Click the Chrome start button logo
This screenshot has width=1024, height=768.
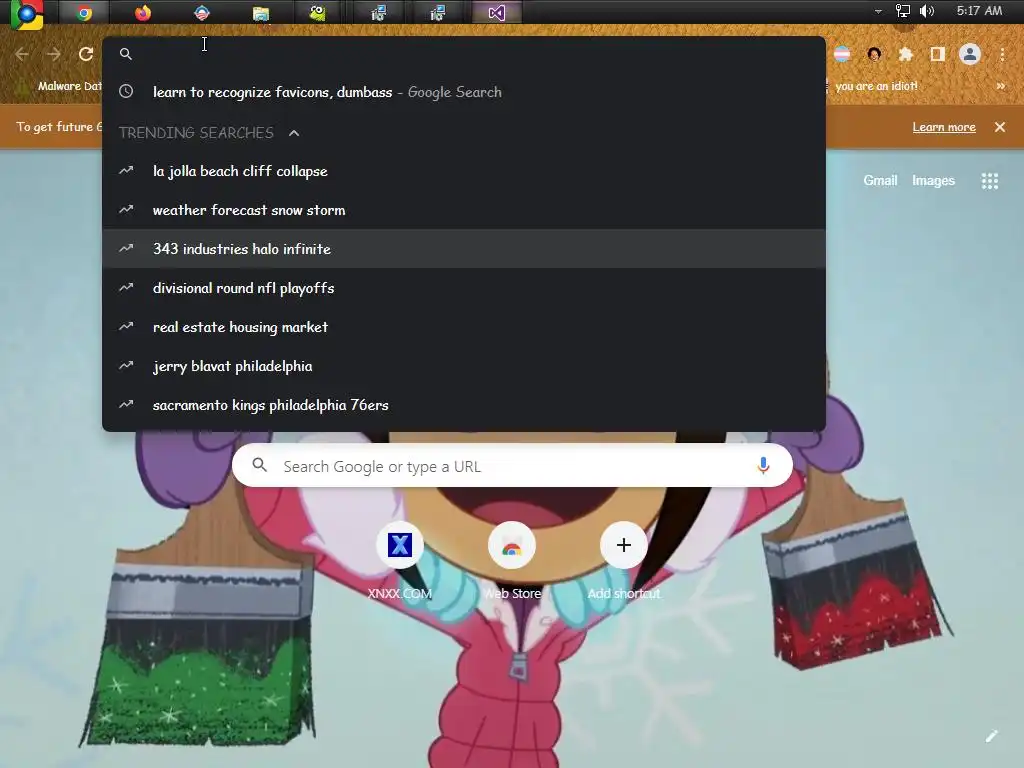pyautogui.click(x=26, y=14)
